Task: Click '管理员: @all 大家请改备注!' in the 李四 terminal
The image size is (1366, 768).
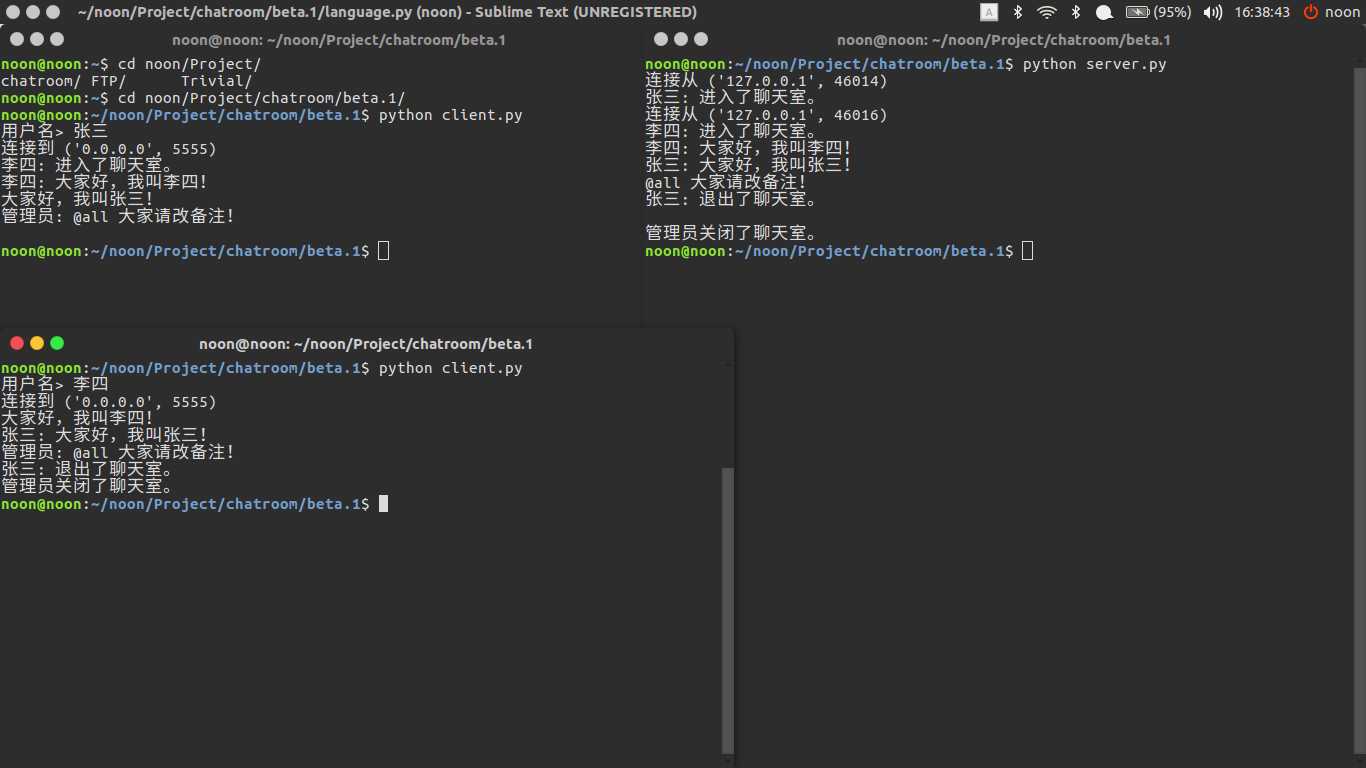Action: click(118, 453)
